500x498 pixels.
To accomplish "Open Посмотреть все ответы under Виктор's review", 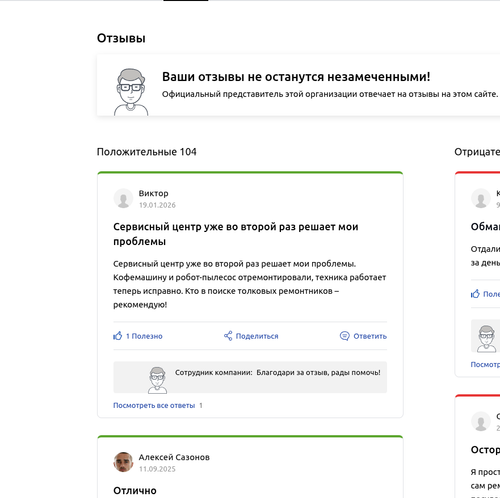I will click(x=154, y=405).
